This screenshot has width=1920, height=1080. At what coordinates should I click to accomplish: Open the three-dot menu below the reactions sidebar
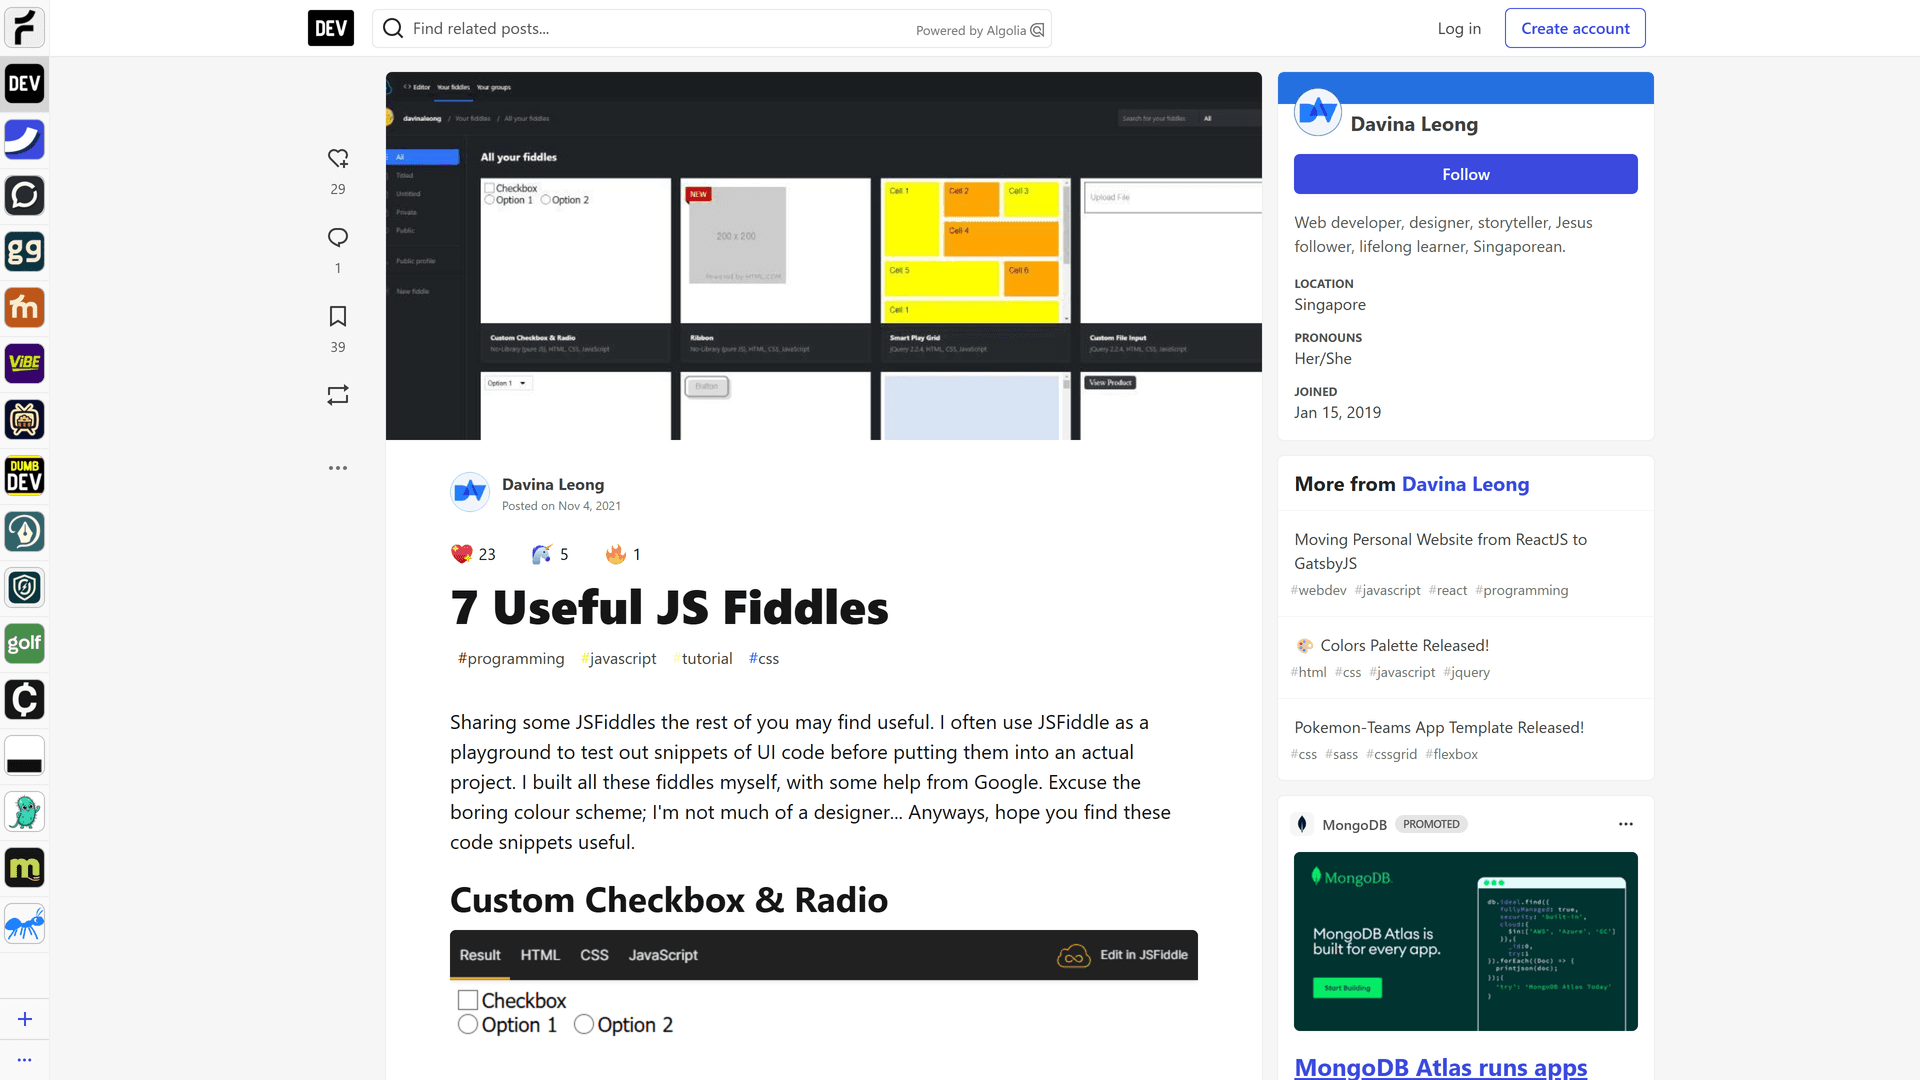pyautogui.click(x=338, y=467)
